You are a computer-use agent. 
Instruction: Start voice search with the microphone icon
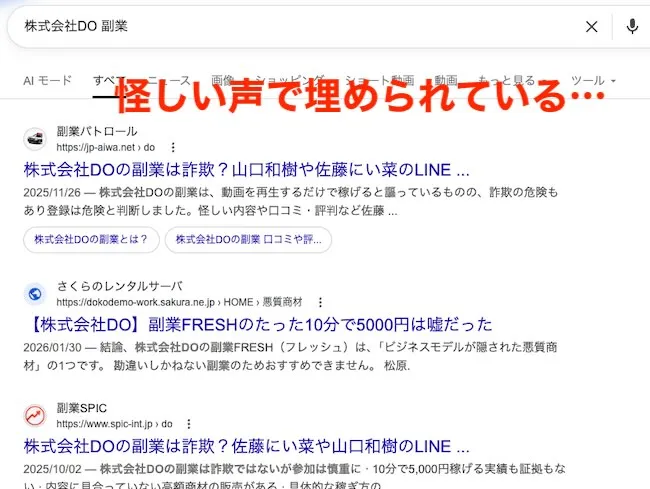pos(632,27)
